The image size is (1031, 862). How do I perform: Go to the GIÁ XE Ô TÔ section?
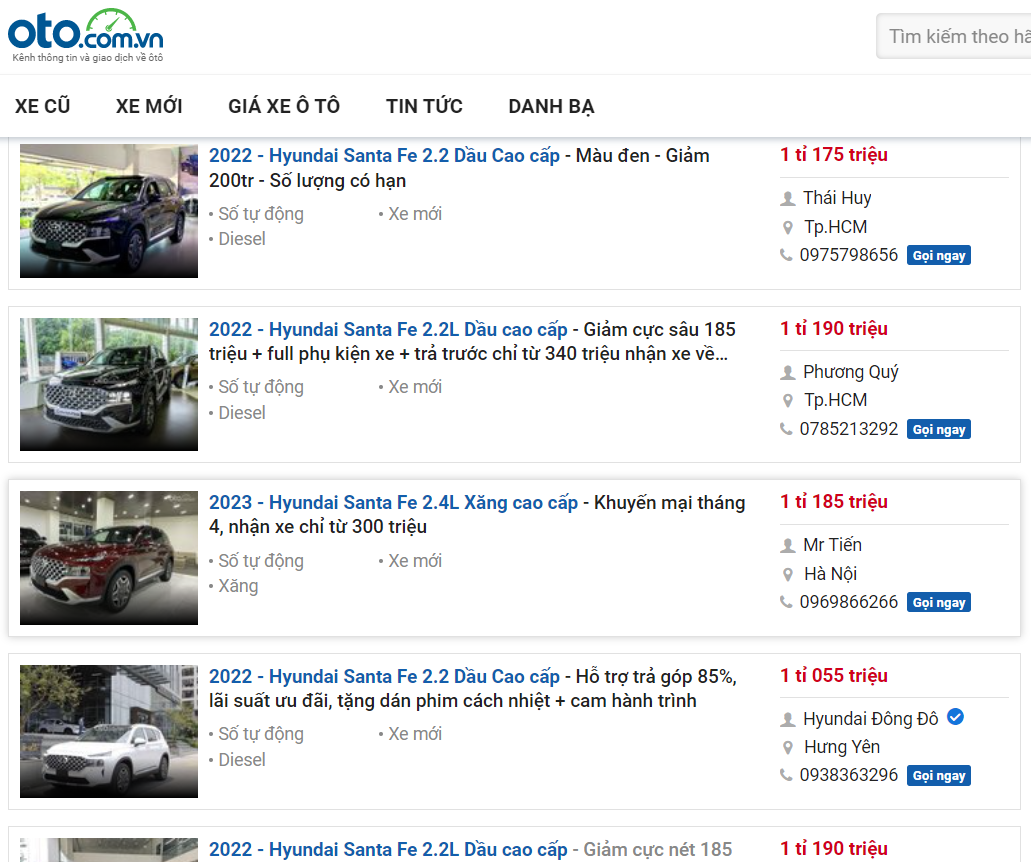(x=284, y=106)
